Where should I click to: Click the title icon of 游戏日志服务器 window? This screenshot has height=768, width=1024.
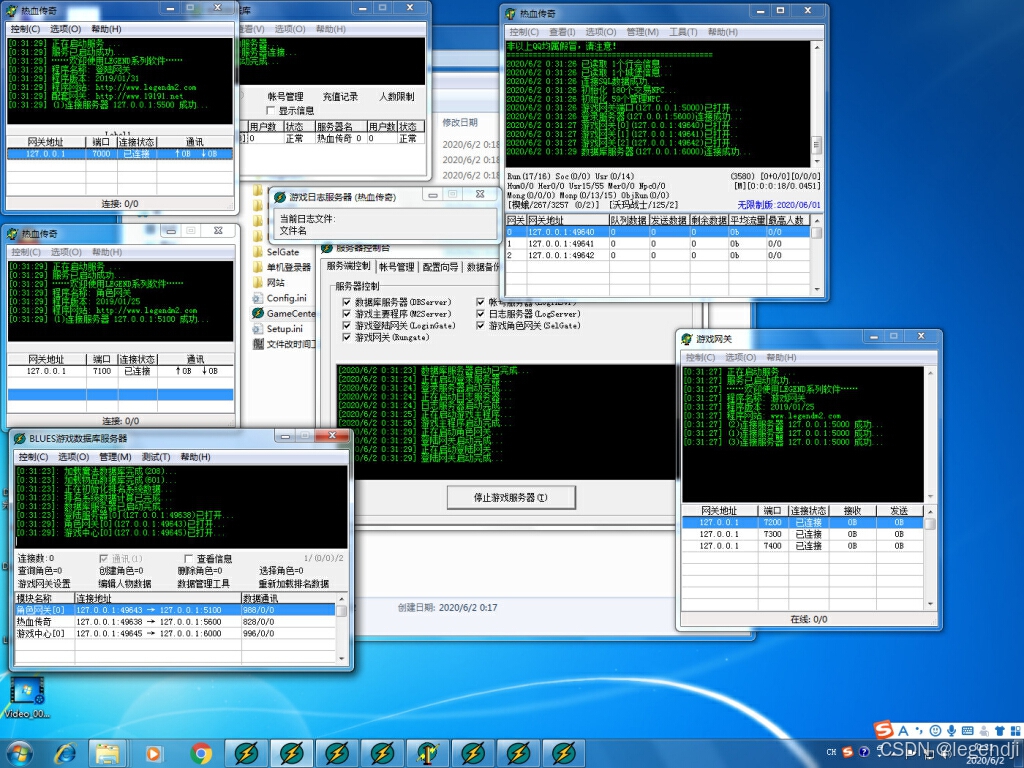pyautogui.click(x=280, y=197)
